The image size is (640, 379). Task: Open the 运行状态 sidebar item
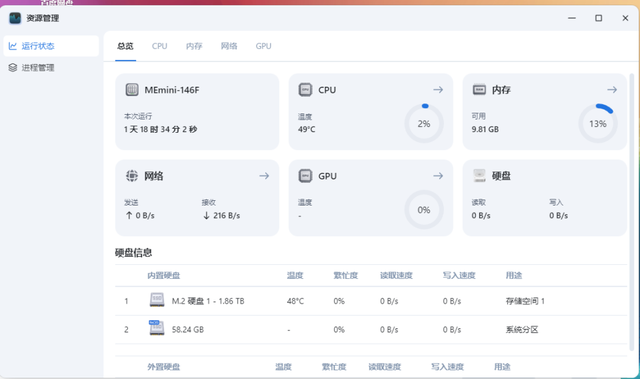[51, 46]
